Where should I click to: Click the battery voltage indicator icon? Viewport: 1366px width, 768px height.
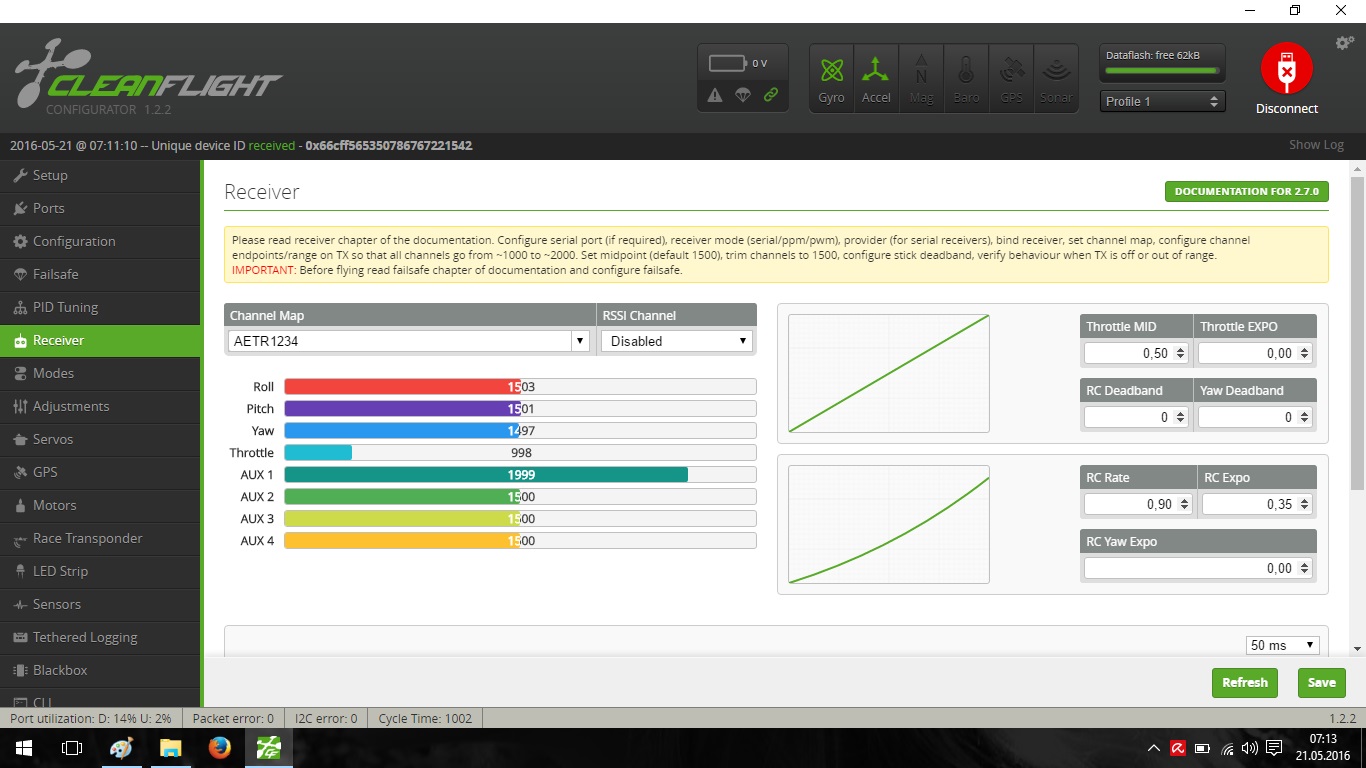pos(727,63)
